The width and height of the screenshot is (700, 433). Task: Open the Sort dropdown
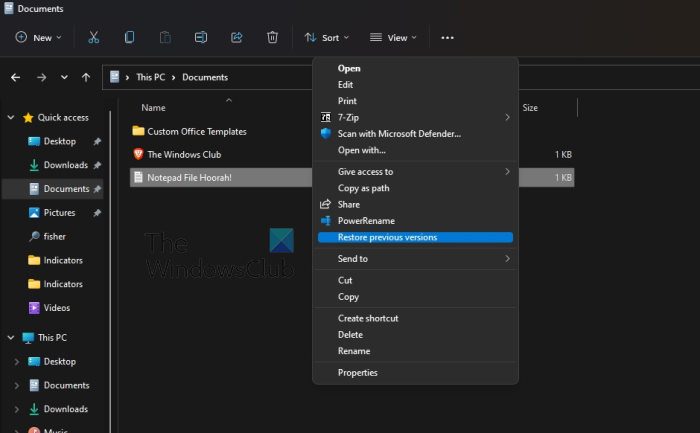(x=327, y=38)
